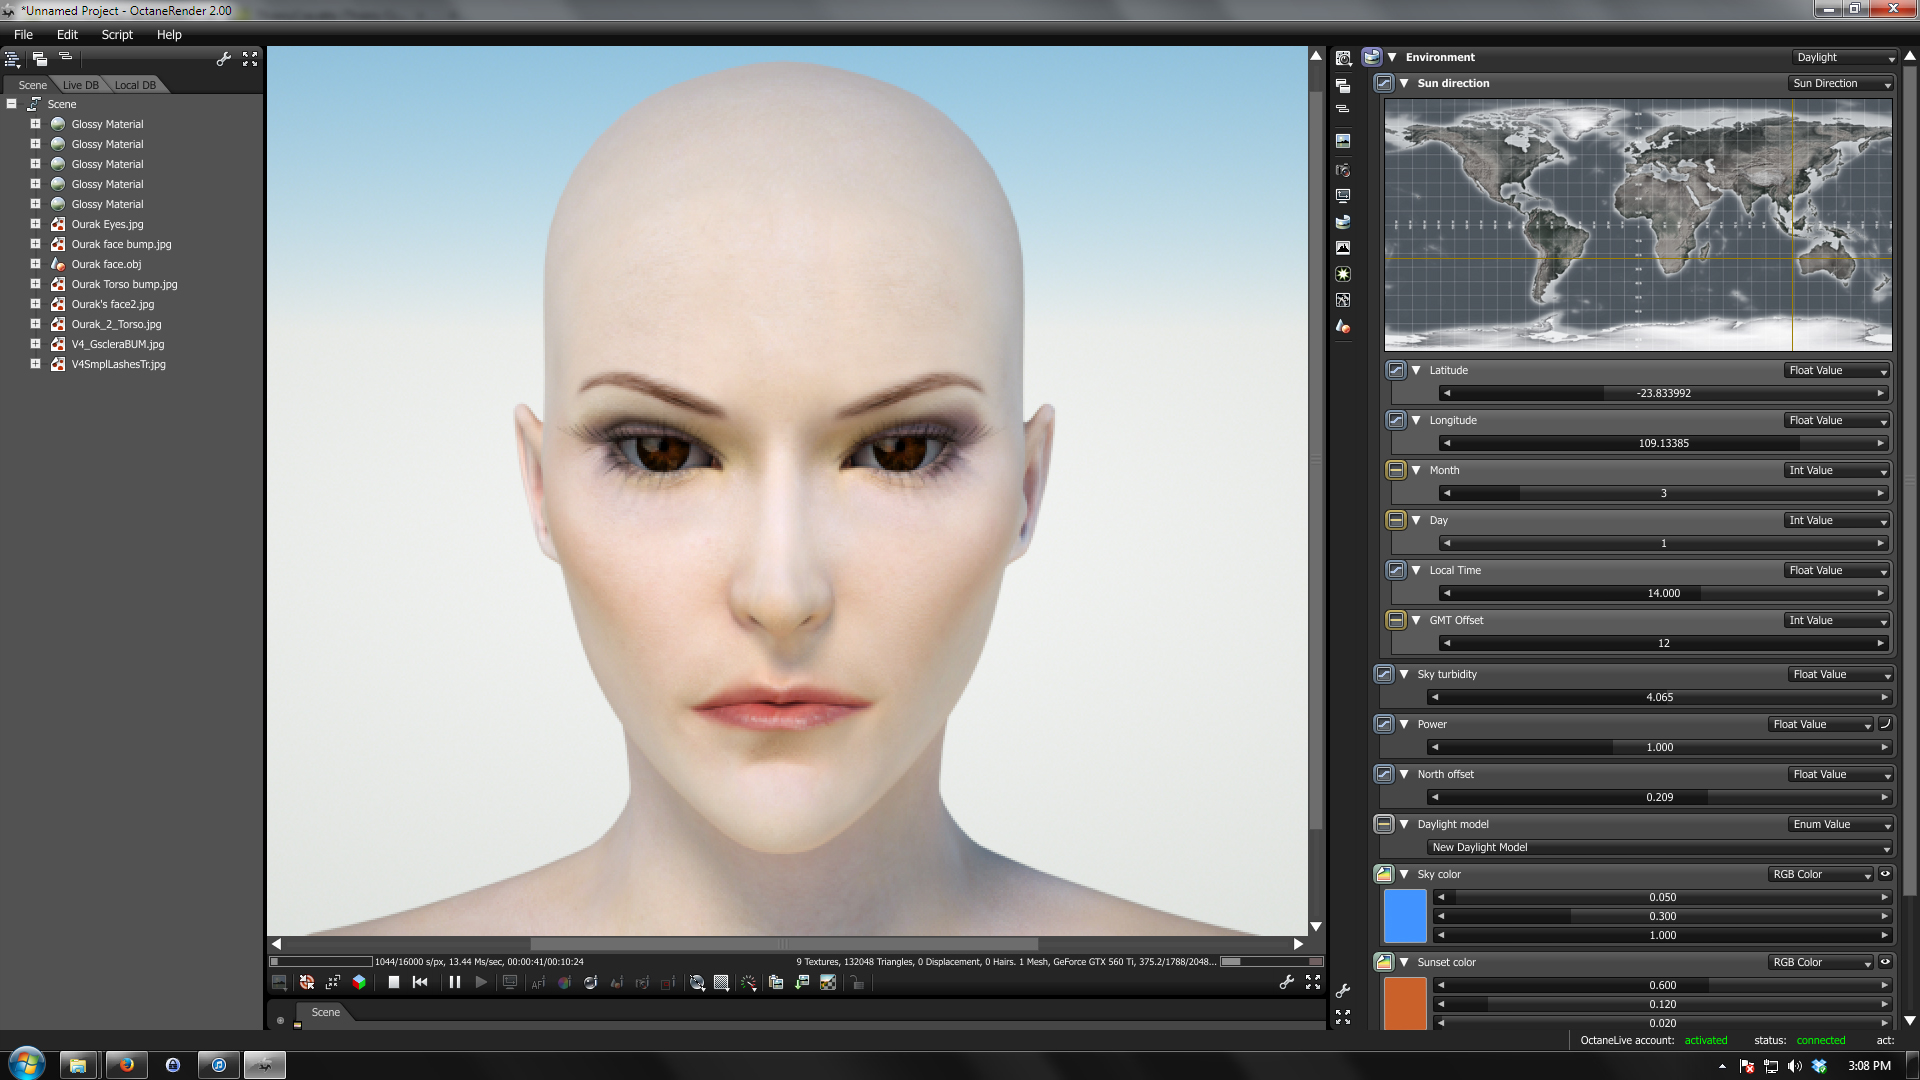Click the copy render to clipboard icon

[x=776, y=983]
